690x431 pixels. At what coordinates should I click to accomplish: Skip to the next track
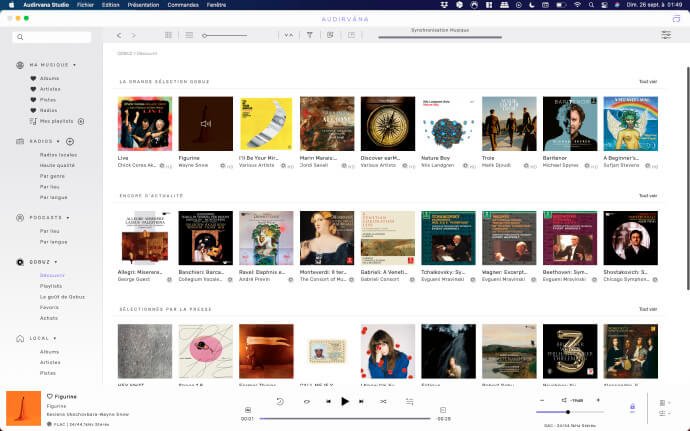pyautogui.click(x=361, y=401)
